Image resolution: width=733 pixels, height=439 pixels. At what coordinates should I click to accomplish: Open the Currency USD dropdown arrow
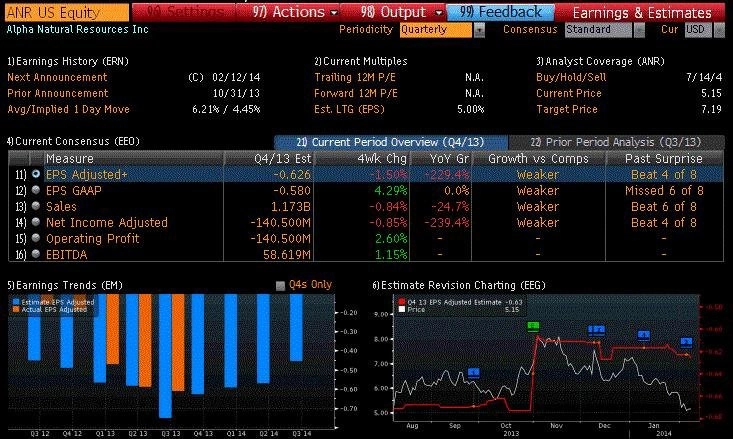(719, 30)
